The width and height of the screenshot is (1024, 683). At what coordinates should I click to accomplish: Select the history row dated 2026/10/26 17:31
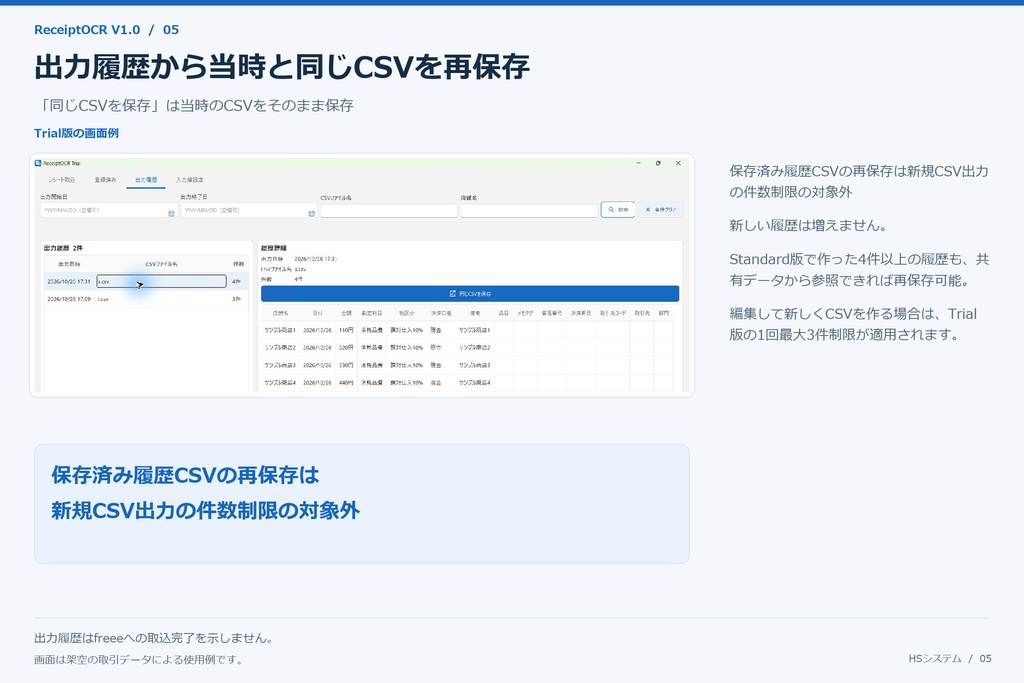146,281
